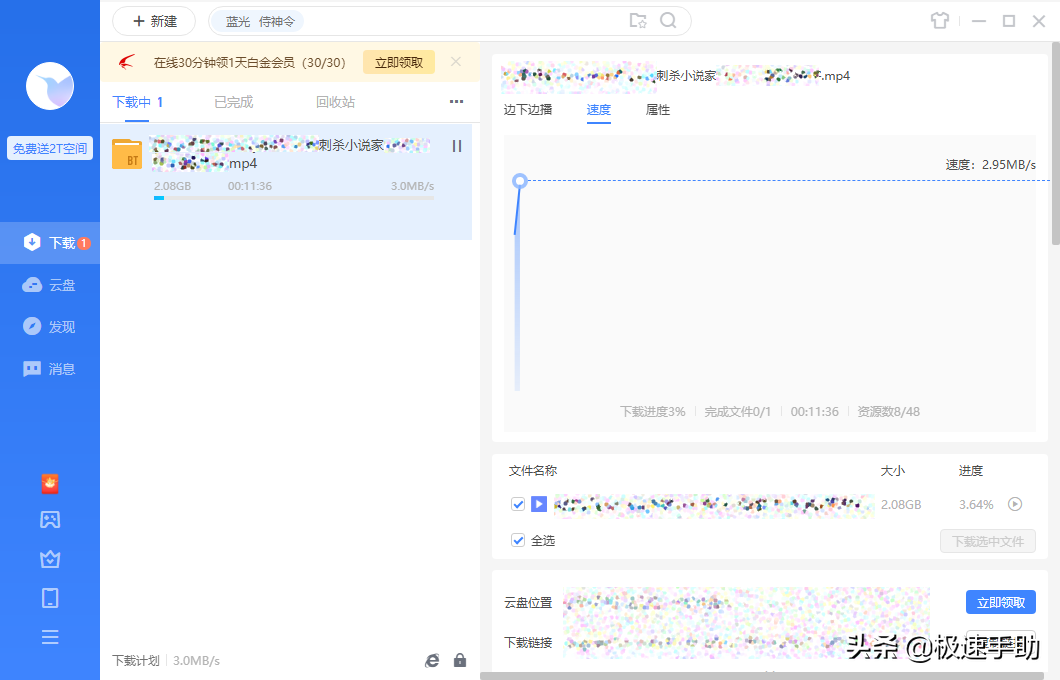Open the sidebar hamburger menu
The height and width of the screenshot is (680, 1060).
pyautogui.click(x=50, y=636)
